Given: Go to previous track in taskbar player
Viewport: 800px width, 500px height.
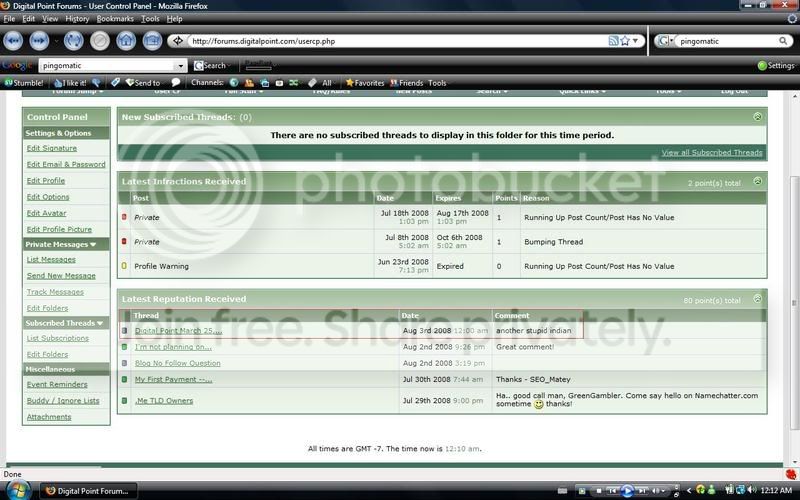Looking at the screenshot, I should [x=612, y=491].
